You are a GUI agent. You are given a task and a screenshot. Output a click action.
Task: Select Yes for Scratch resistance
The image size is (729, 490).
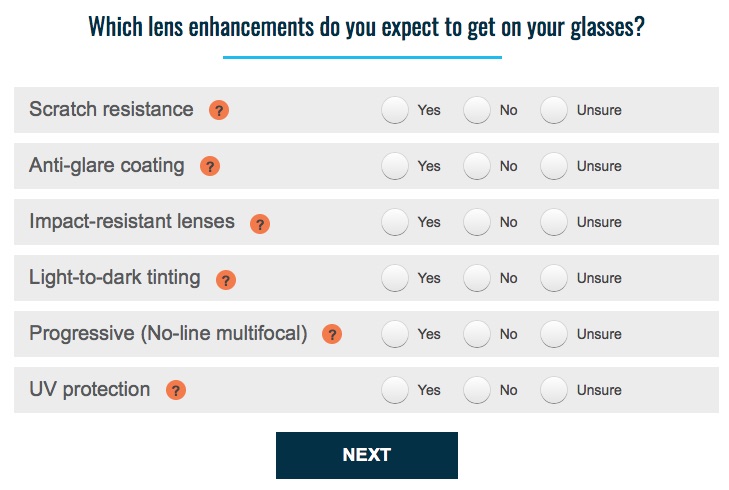point(395,110)
